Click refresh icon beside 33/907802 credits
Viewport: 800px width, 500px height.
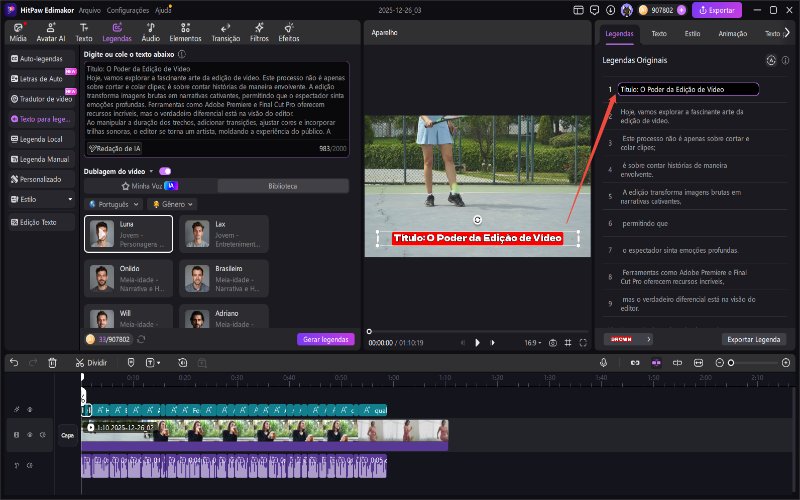point(141,339)
